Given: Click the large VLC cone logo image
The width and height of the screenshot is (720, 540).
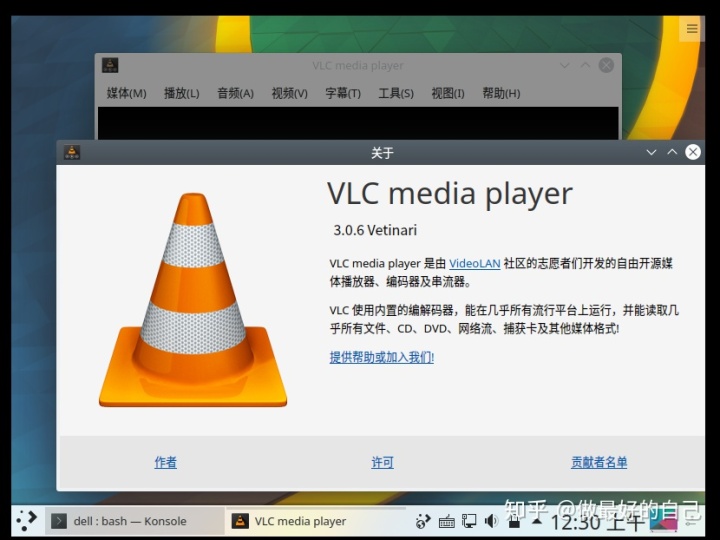Looking at the screenshot, I should tap(193, 300).
